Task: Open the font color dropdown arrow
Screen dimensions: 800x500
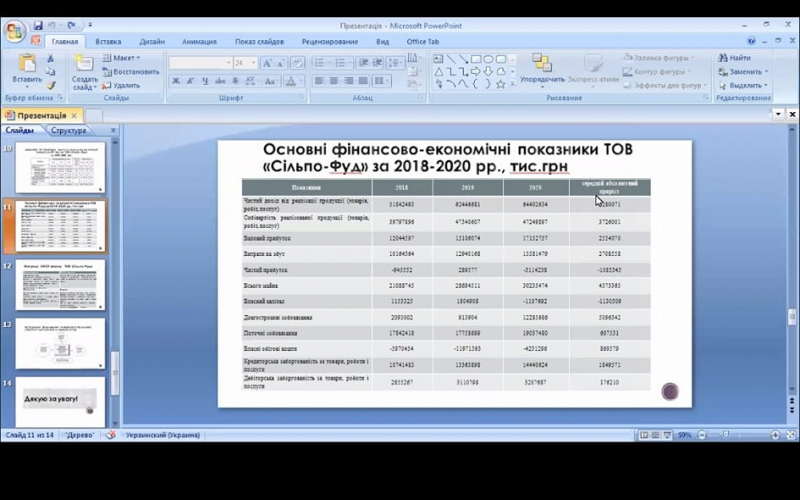Action: (301, 81)
